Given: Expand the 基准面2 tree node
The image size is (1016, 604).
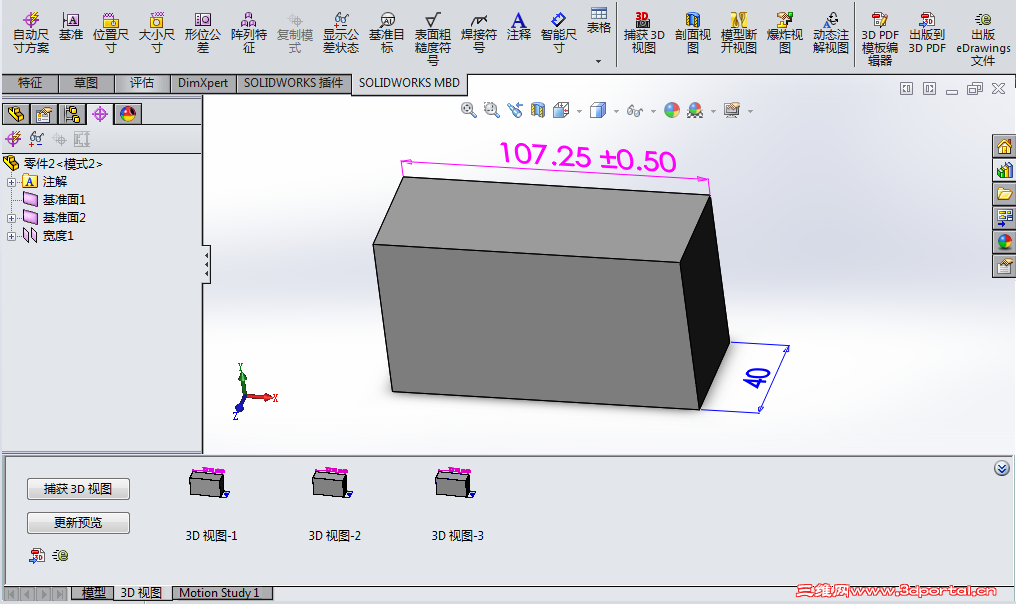Looking at the screenshot, I should [11, 218].
